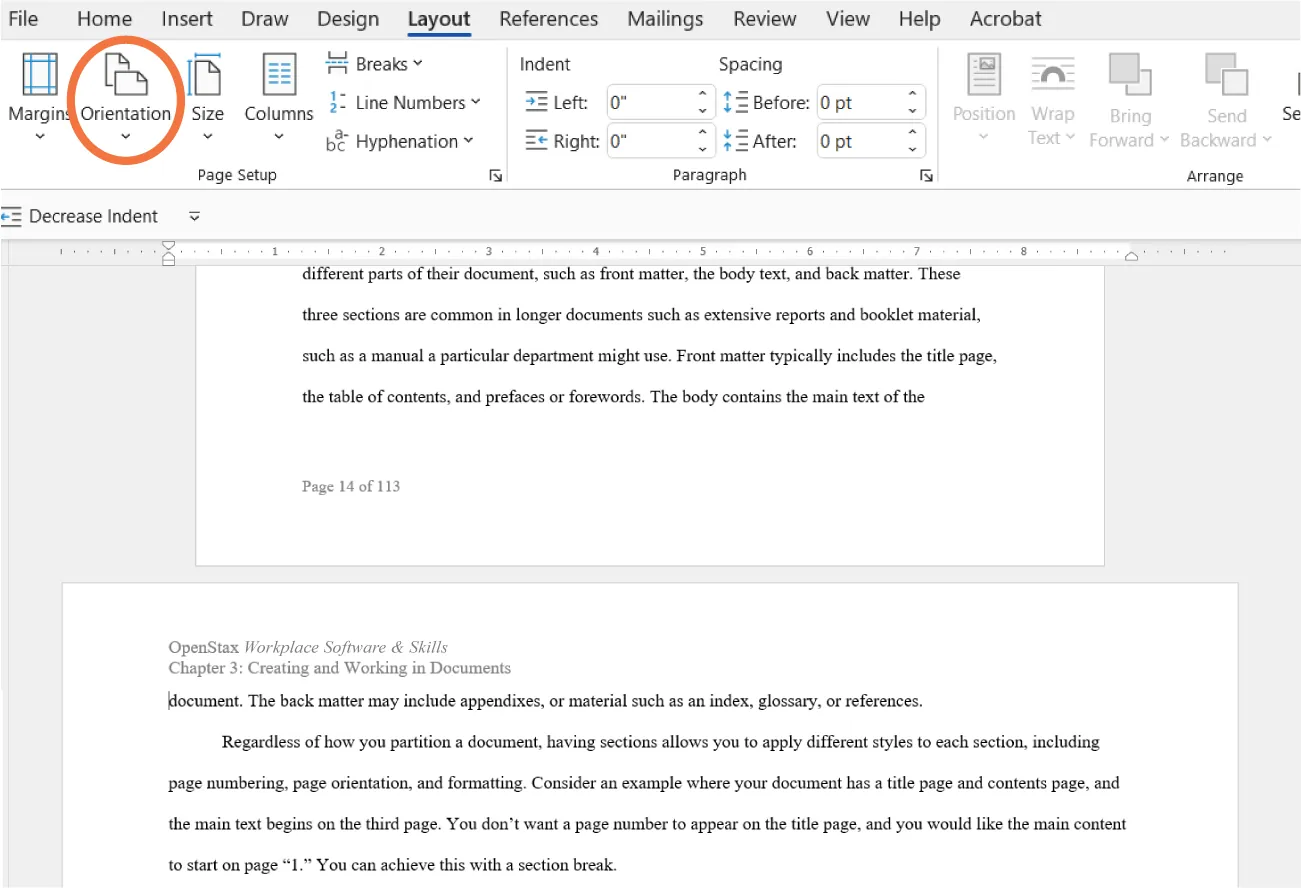
Task: Open the Paragraph dialog launcher
Action: click(x=925, y=175)
